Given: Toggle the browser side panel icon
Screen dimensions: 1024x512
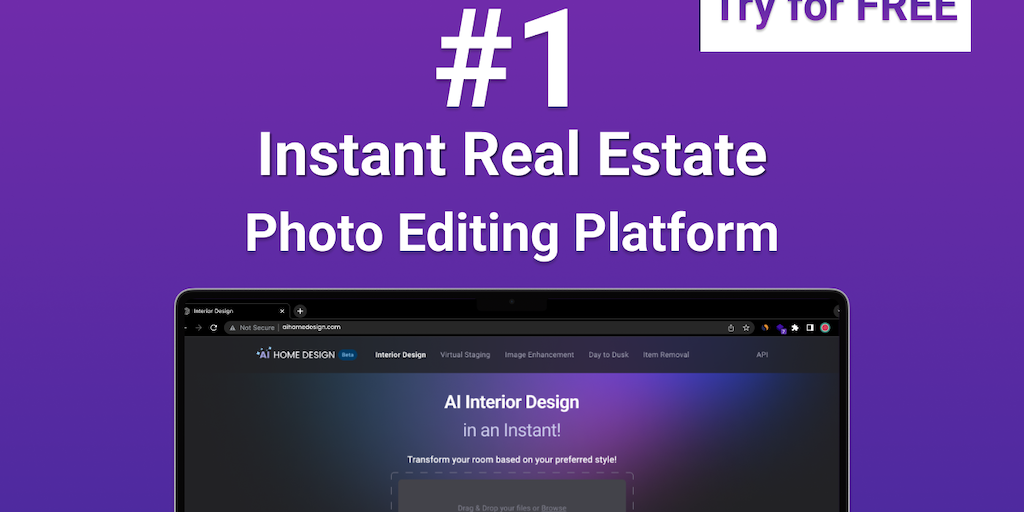Looking at the screenshot, I should coord(810,328).
